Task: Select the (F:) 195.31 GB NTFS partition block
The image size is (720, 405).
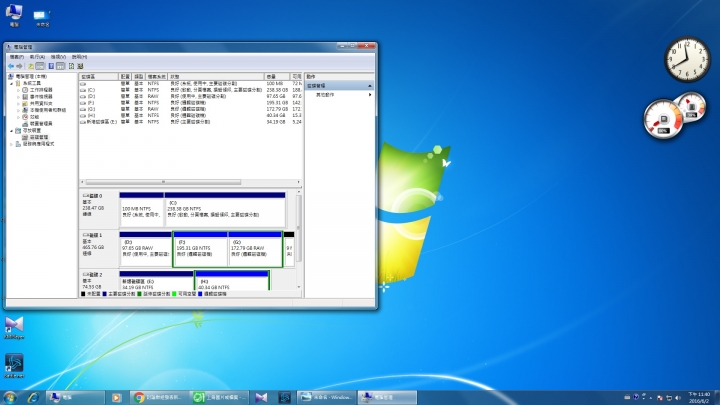Action: (200, 249)
